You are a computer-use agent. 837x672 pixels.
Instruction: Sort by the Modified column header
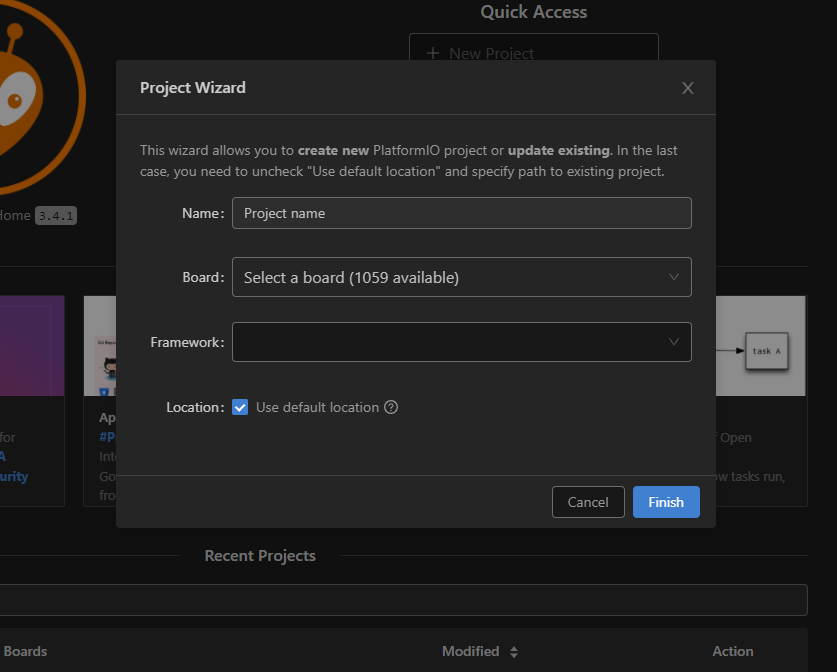coord(471,651)
